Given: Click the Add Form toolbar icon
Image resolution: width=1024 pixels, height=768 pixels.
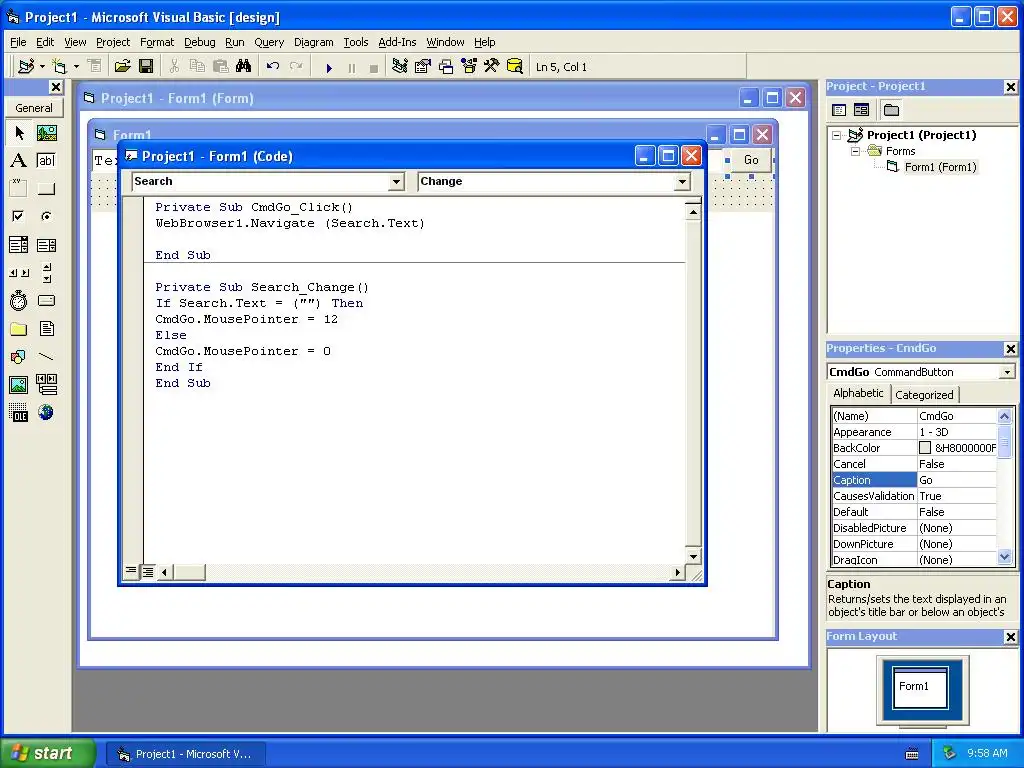Looking at the screenshot, I should pyautogui.click(x=59, y=67).
